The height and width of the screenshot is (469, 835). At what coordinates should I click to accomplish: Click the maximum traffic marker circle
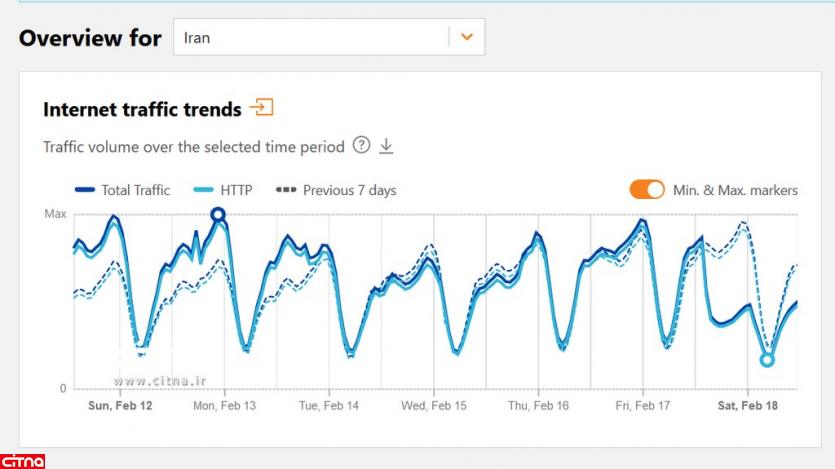(218, 214)
